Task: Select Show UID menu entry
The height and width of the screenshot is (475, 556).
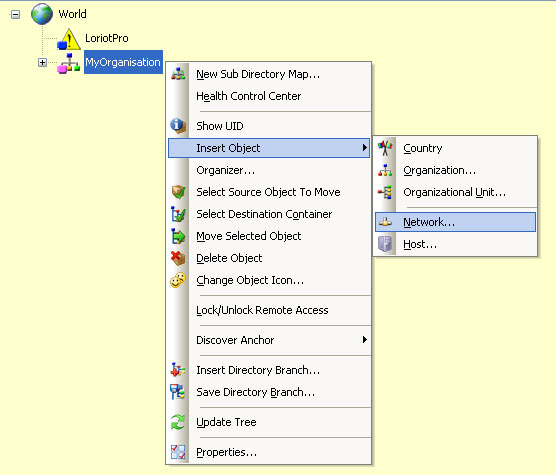Action: click(269, 126)
